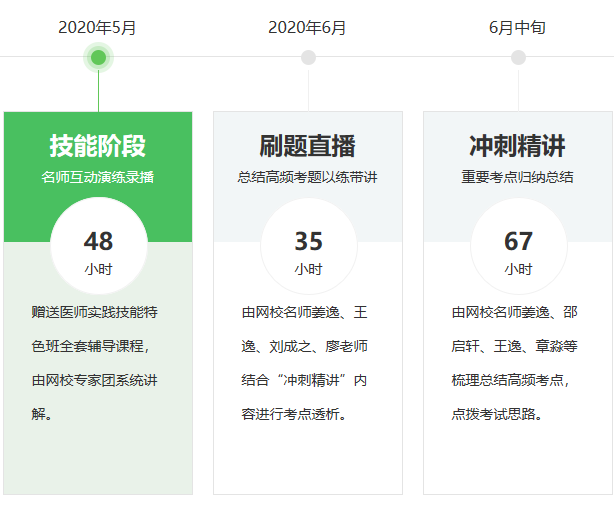Click the gray timeline dot for 6月中旬

518,57
